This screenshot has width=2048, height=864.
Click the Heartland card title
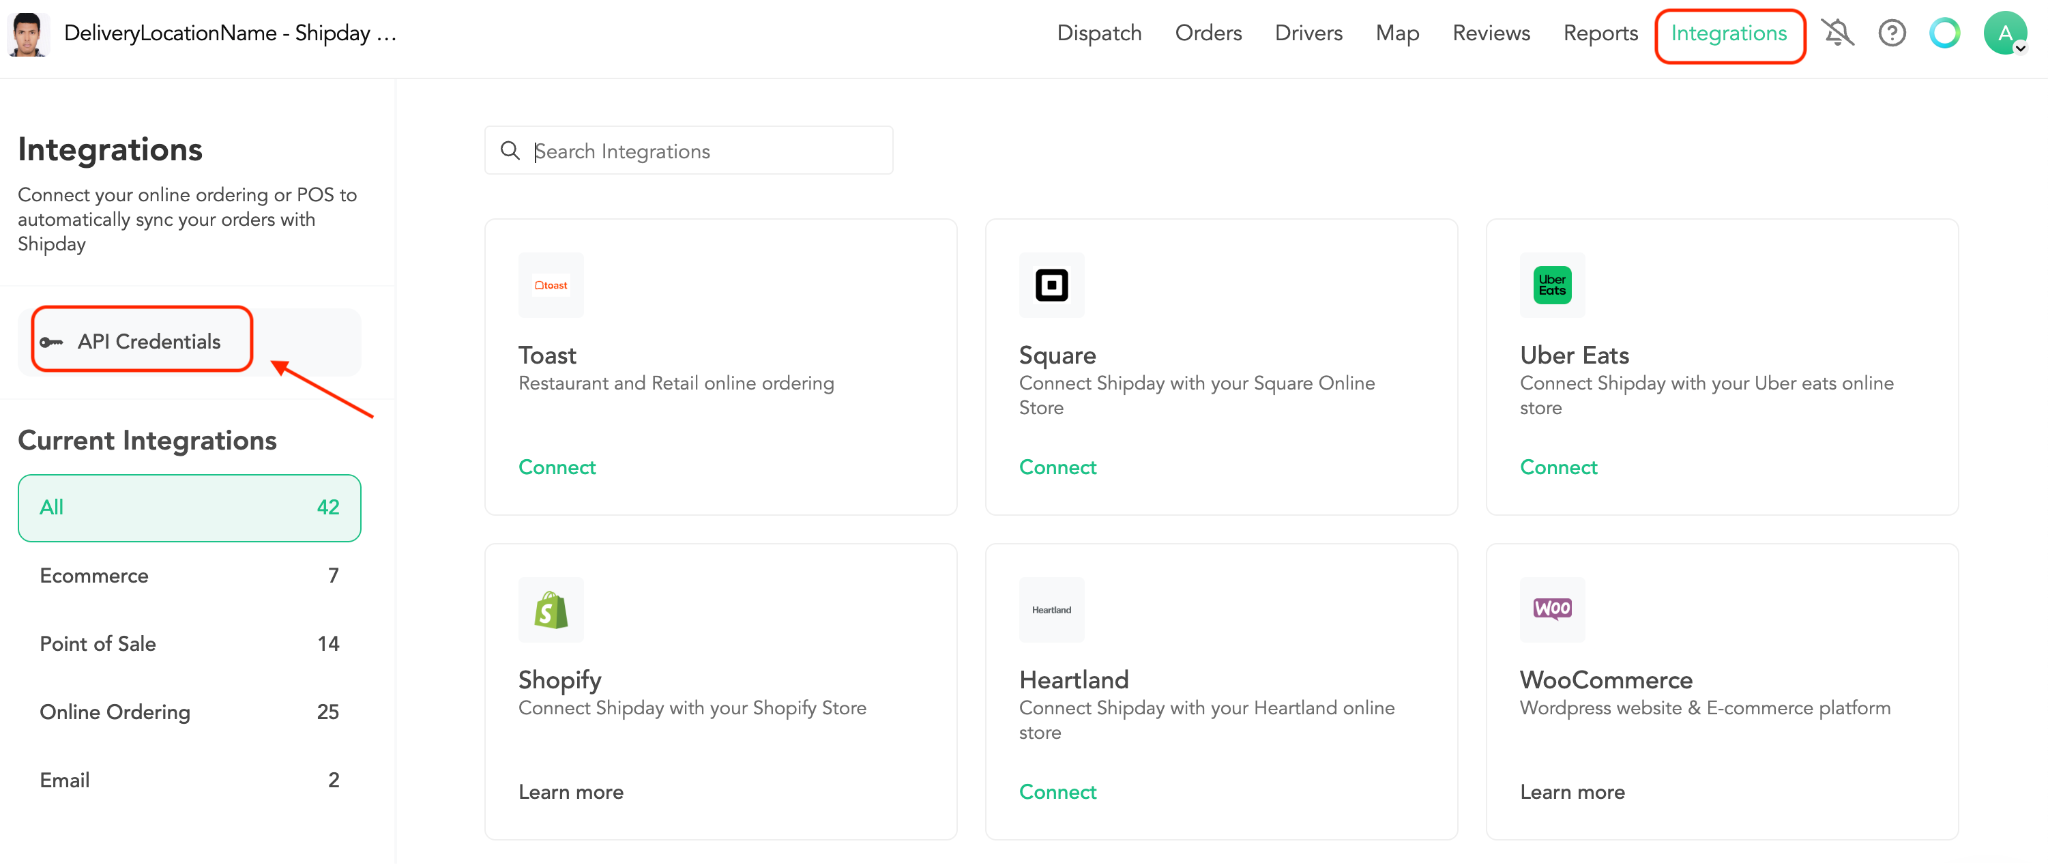click(x=1074, y=680)
